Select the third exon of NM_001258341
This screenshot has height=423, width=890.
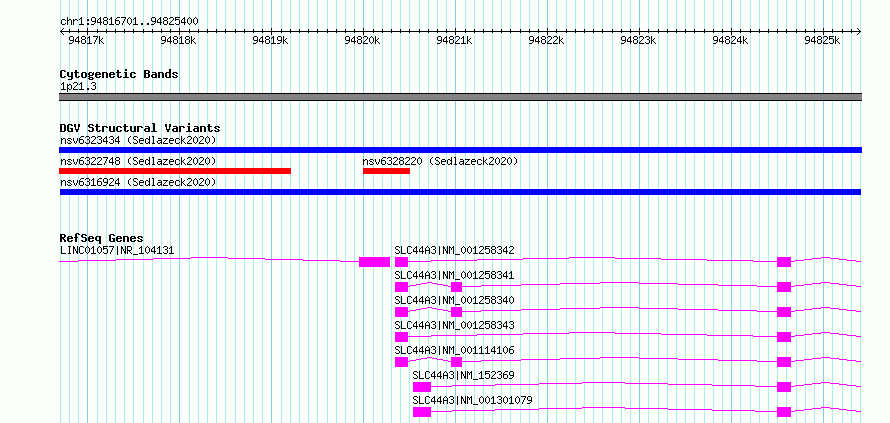pos(784,287)
